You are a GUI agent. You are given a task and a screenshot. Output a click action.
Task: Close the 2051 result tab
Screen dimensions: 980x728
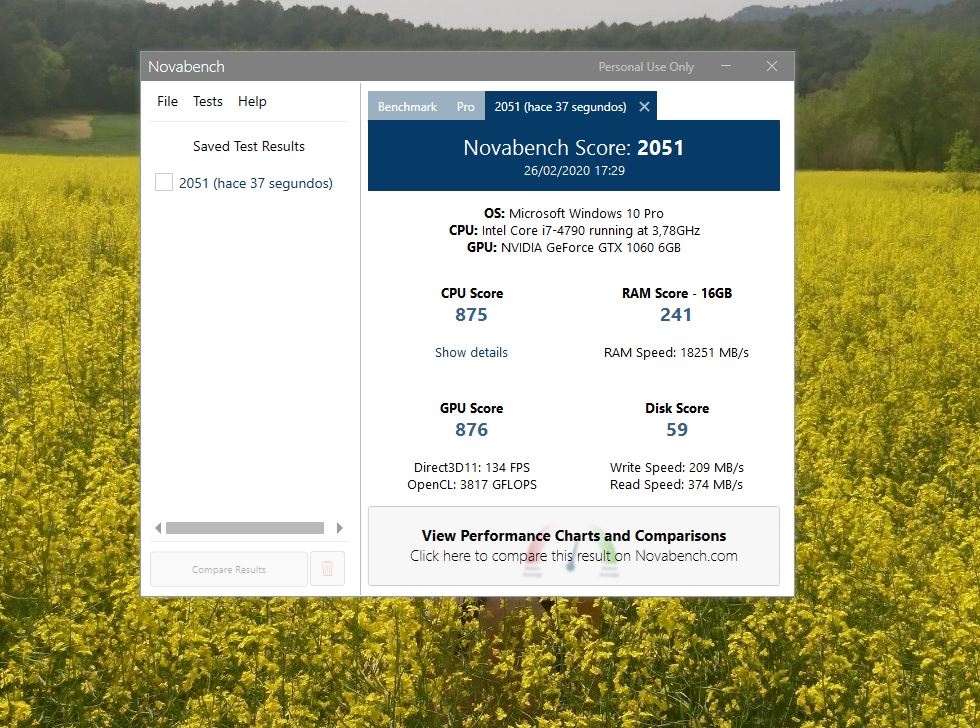point(644,107)
